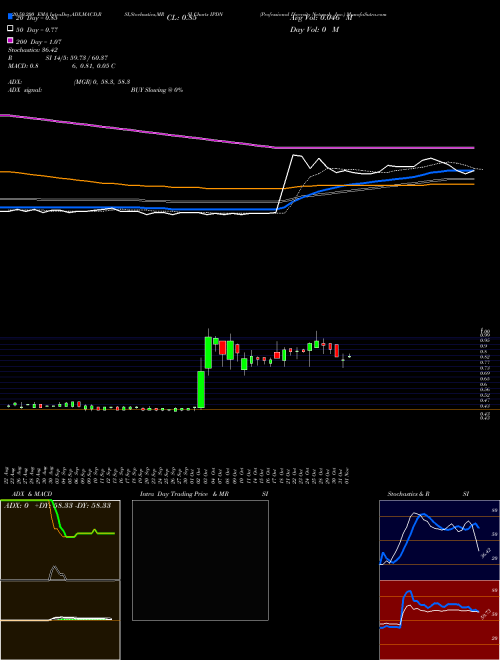Click the magenta 200 Day legend swatch
This screenshot has height=660, width=500.
[10, 40]
